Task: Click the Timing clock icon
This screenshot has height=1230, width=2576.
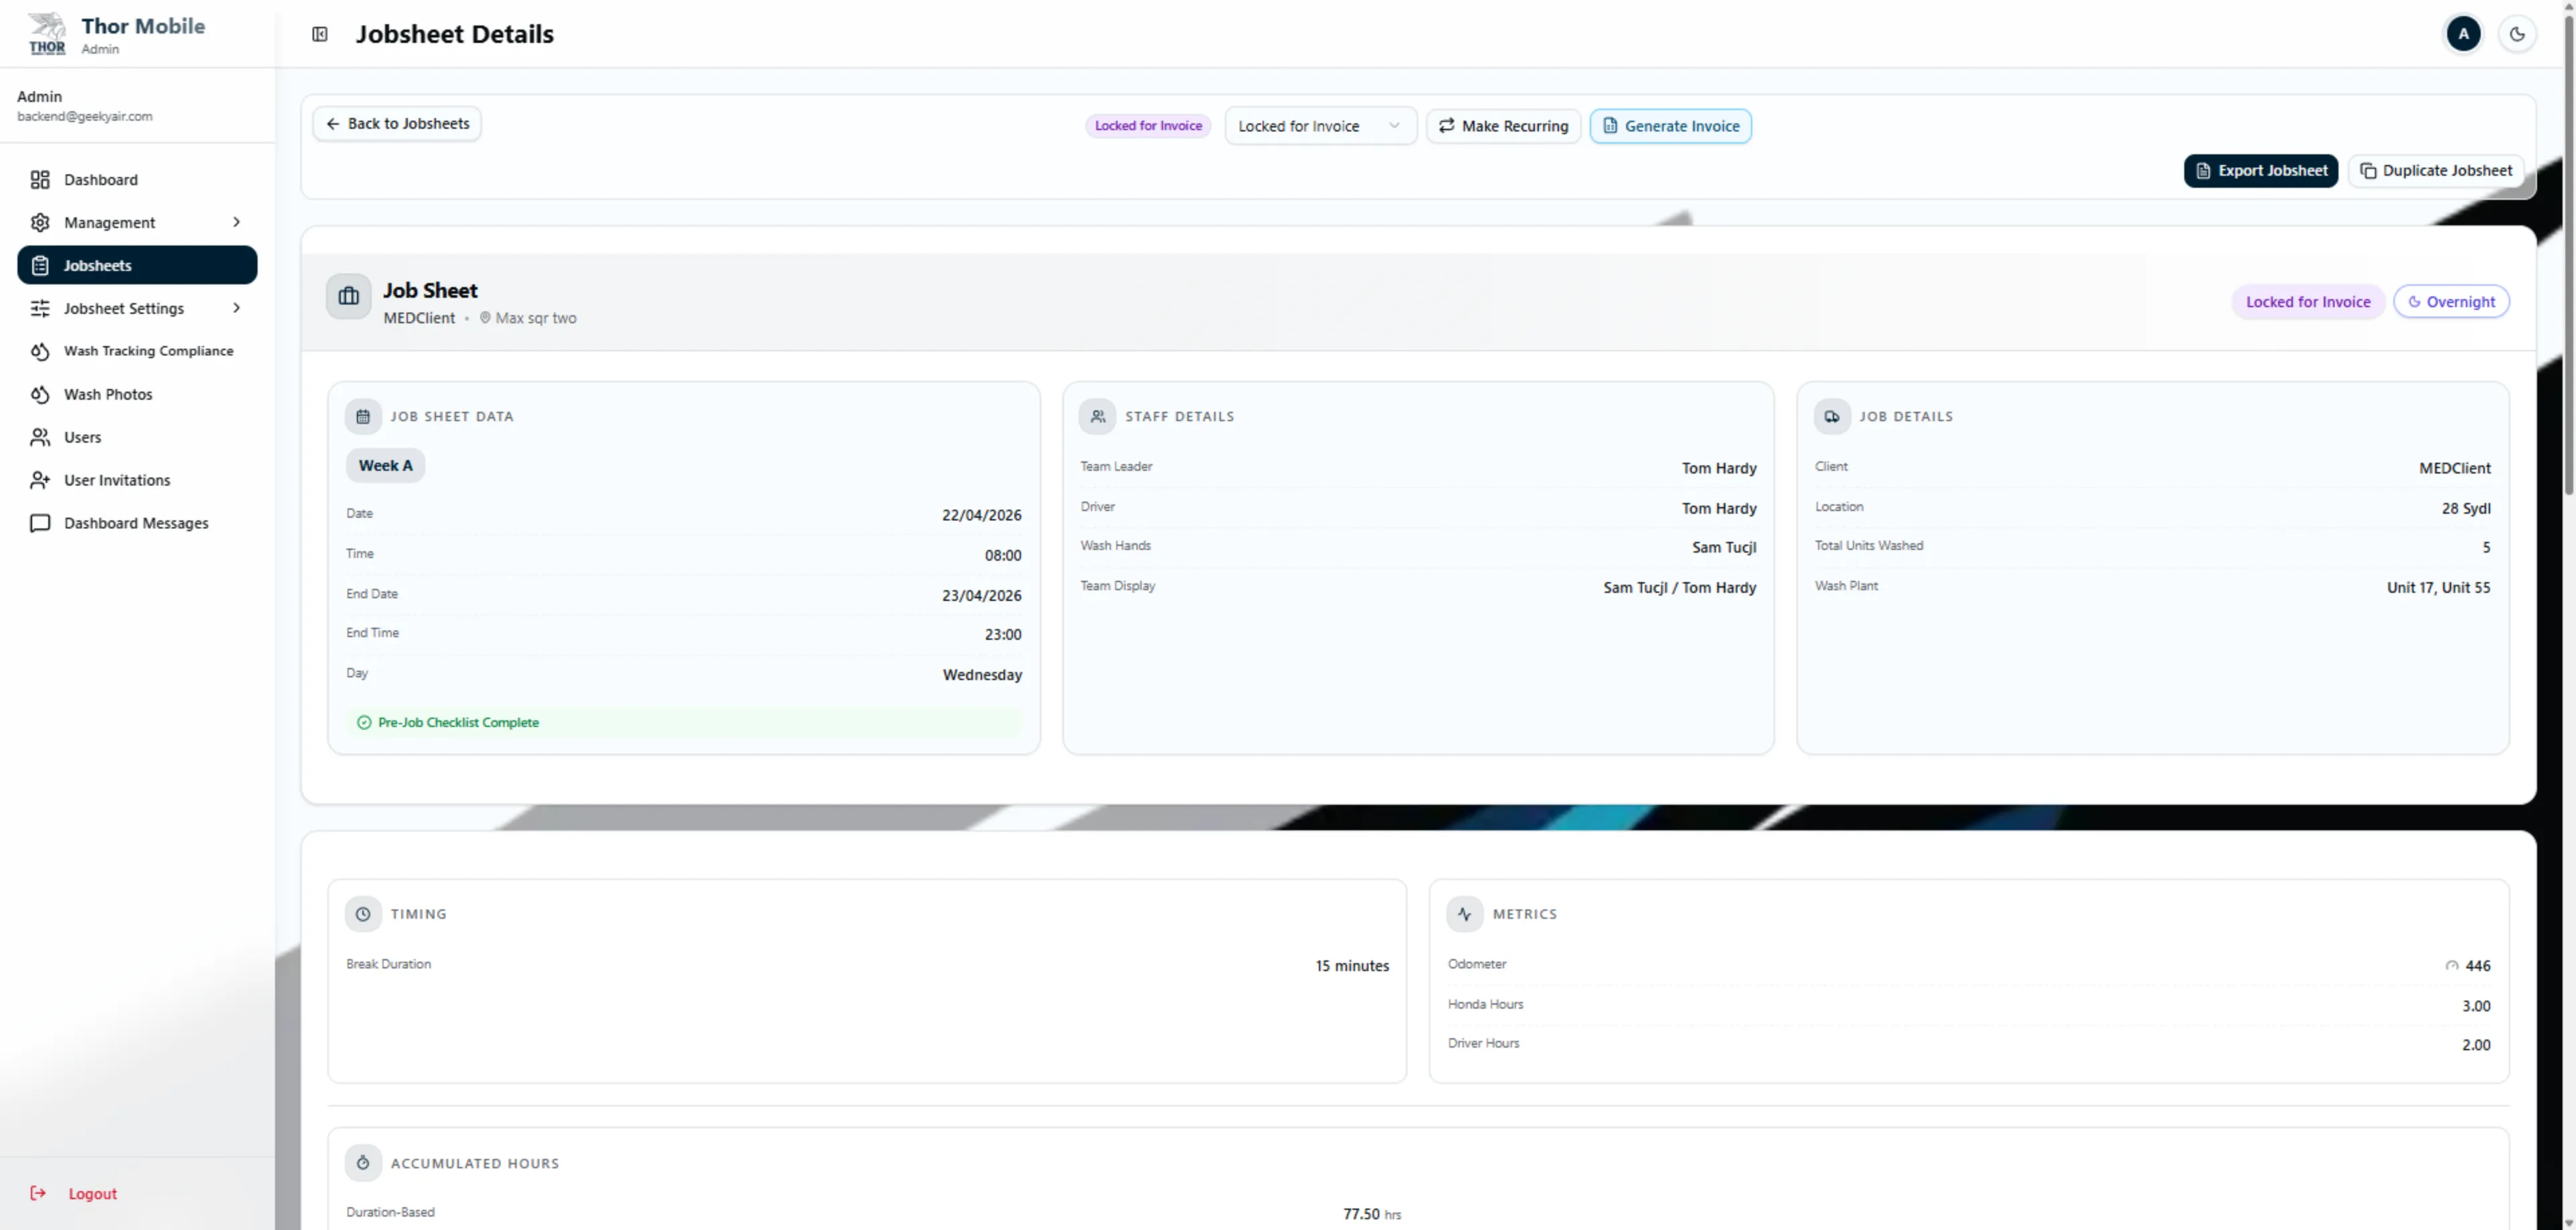Action: coord(363,914)
